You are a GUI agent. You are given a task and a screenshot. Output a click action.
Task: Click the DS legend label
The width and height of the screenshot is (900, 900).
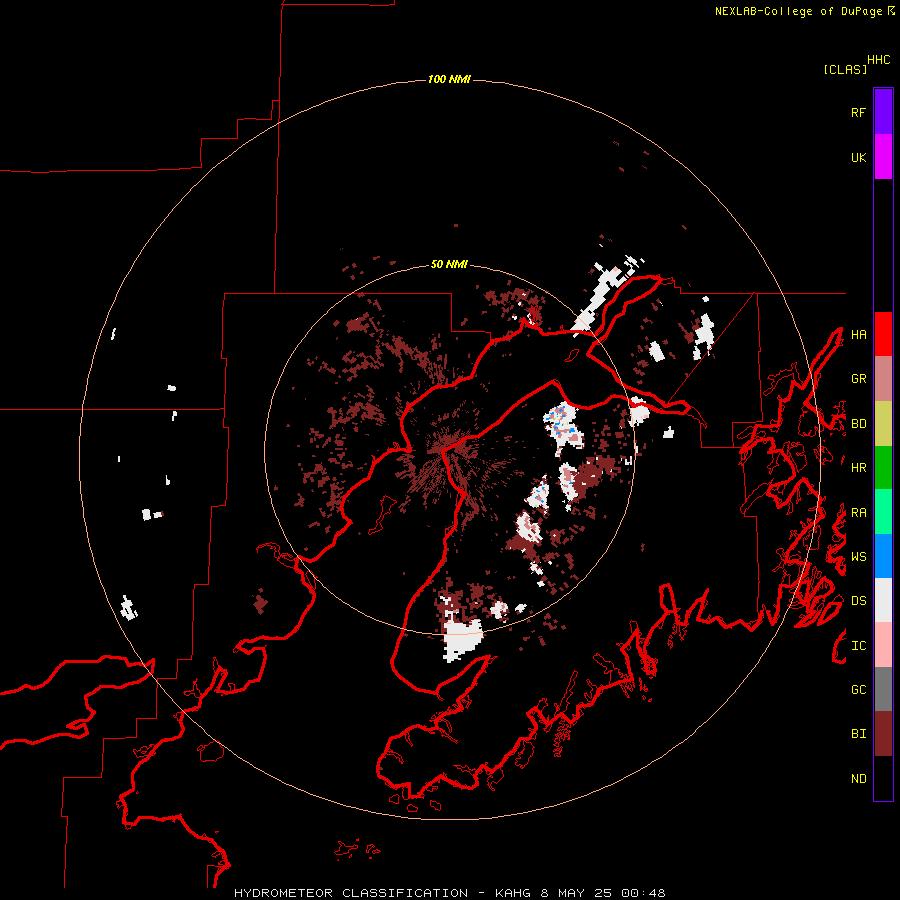pyautogui.click(x=858, y=601)
